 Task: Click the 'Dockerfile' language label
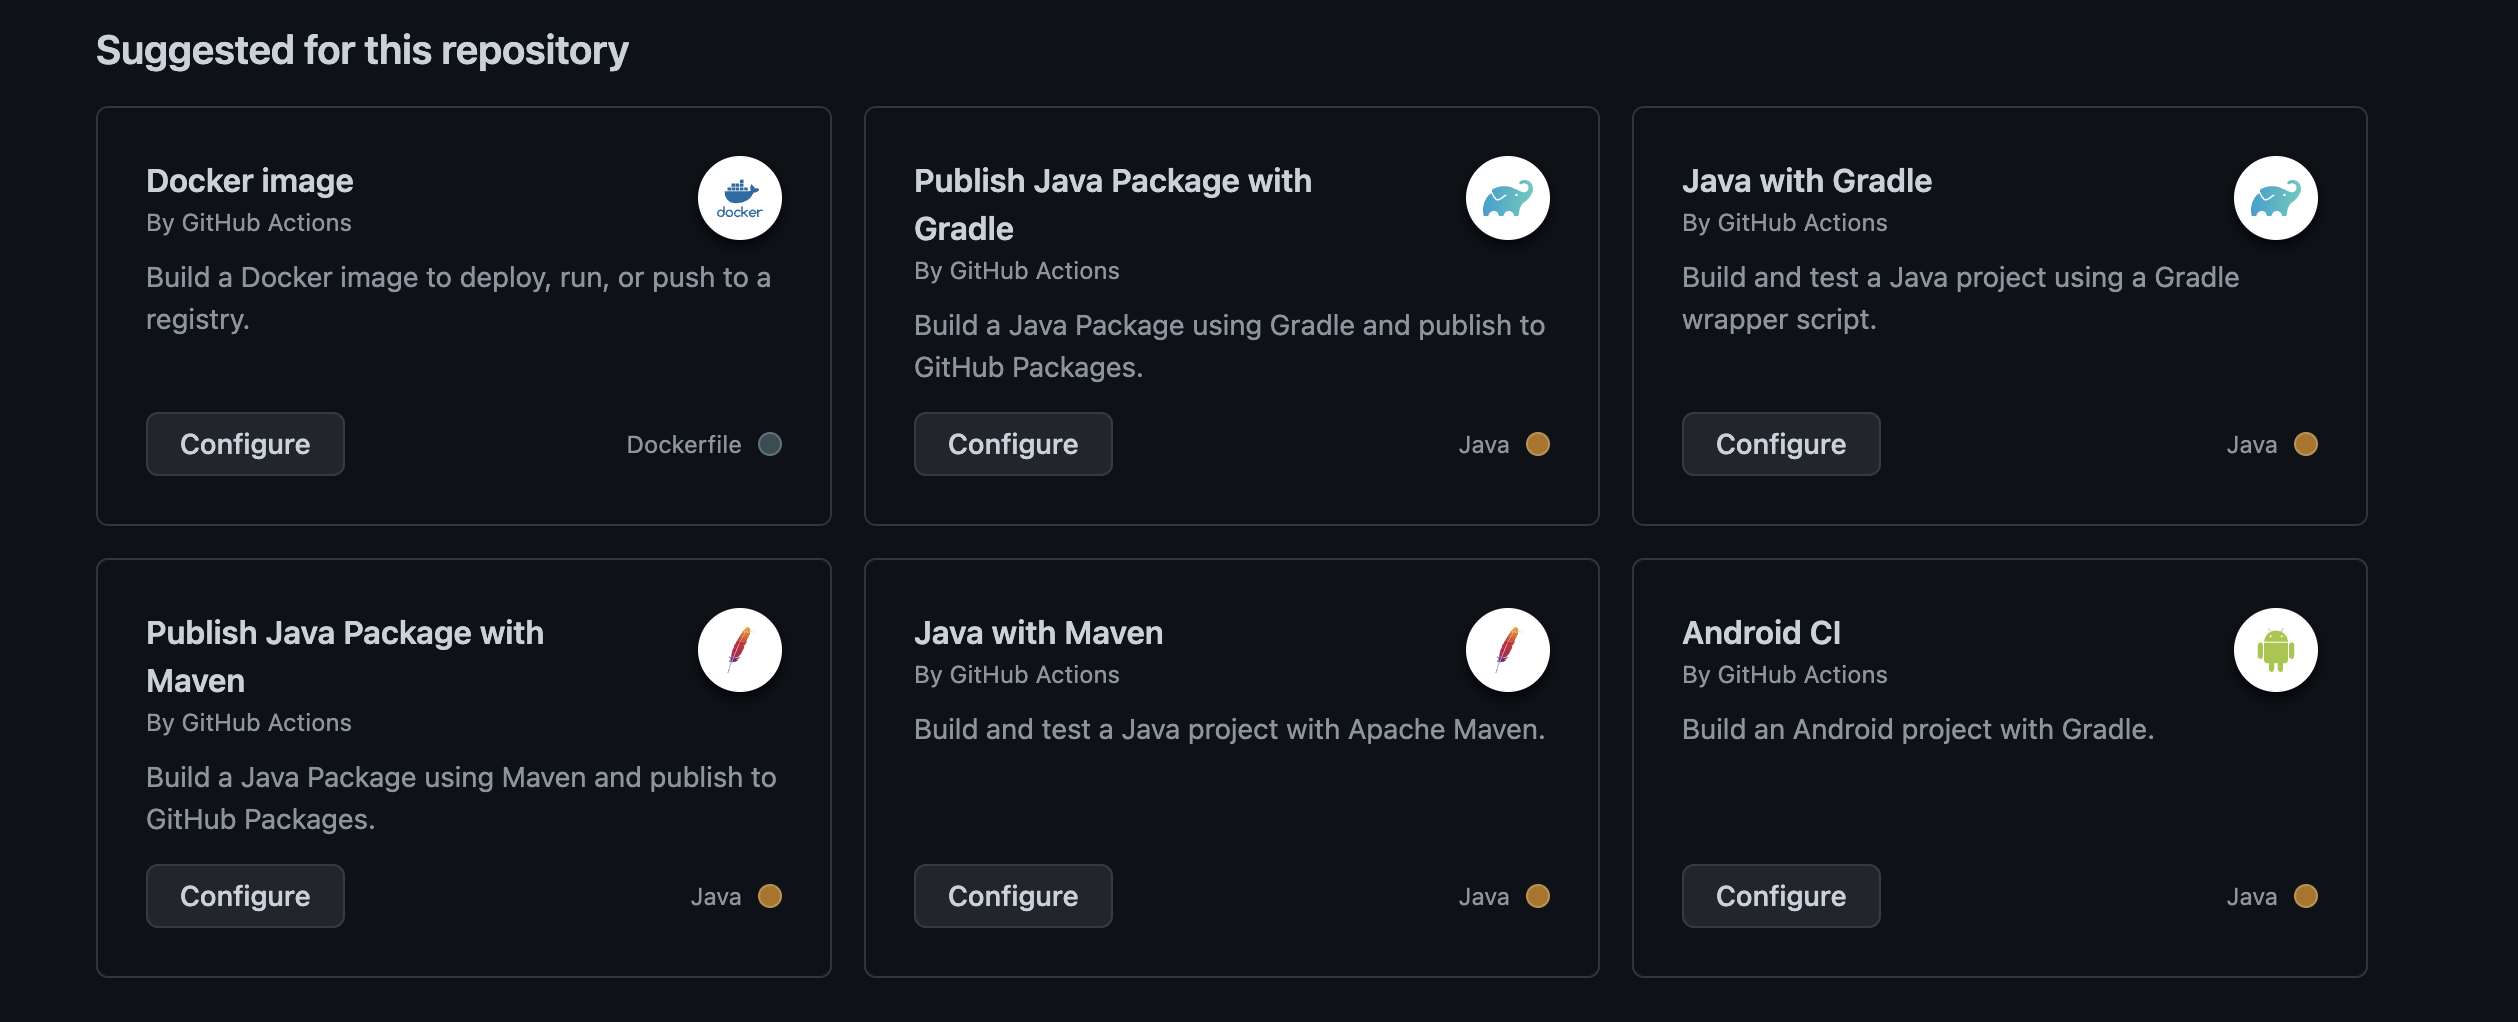[684, 445]
